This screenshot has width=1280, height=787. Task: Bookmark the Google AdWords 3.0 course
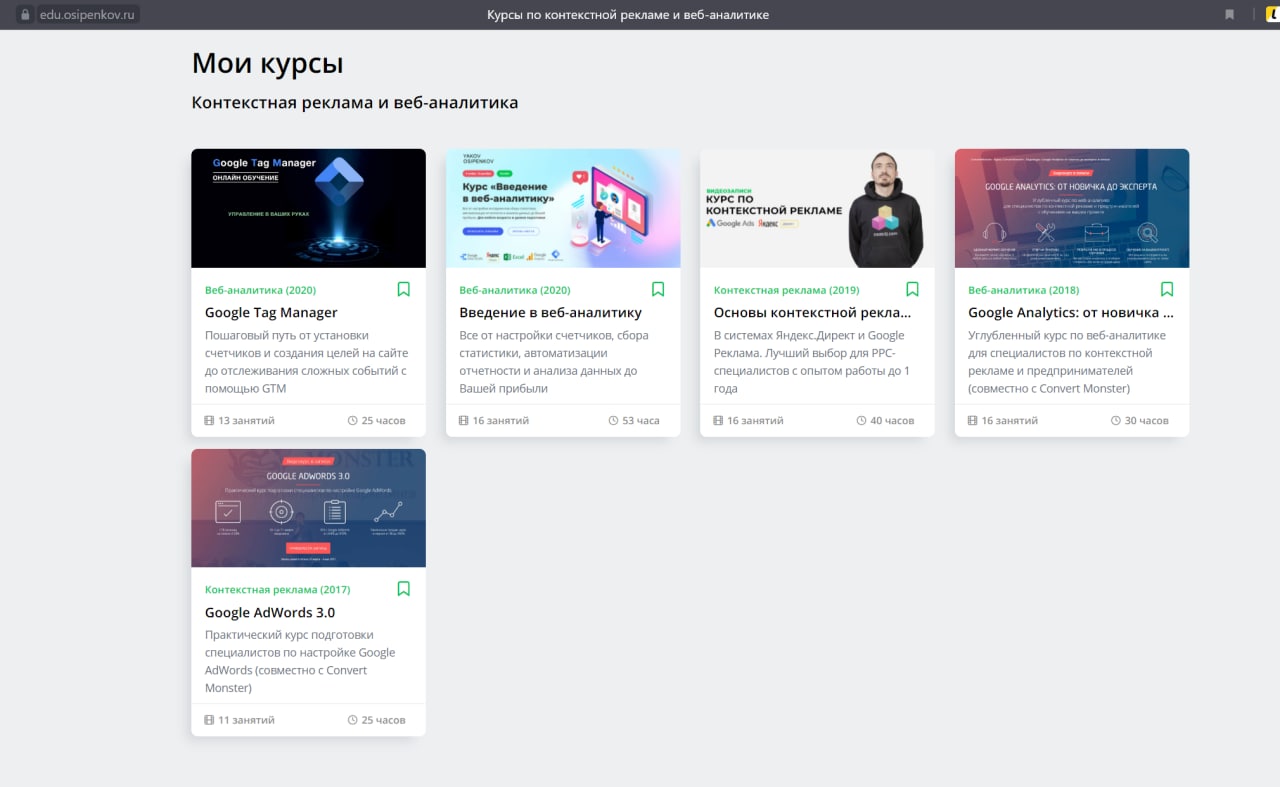(x=404, y=589)
